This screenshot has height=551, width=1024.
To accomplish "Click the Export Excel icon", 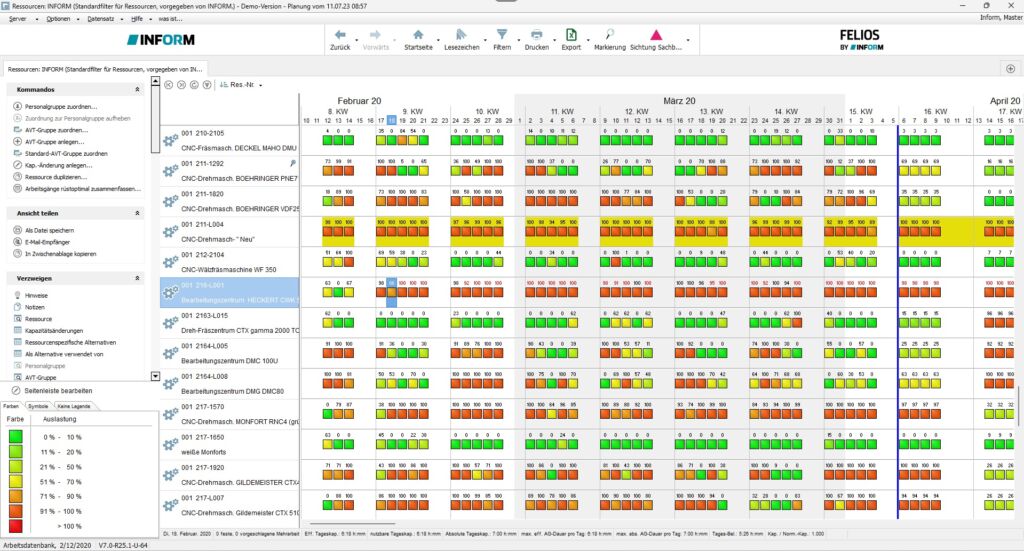I will click(x=571, y=34).
